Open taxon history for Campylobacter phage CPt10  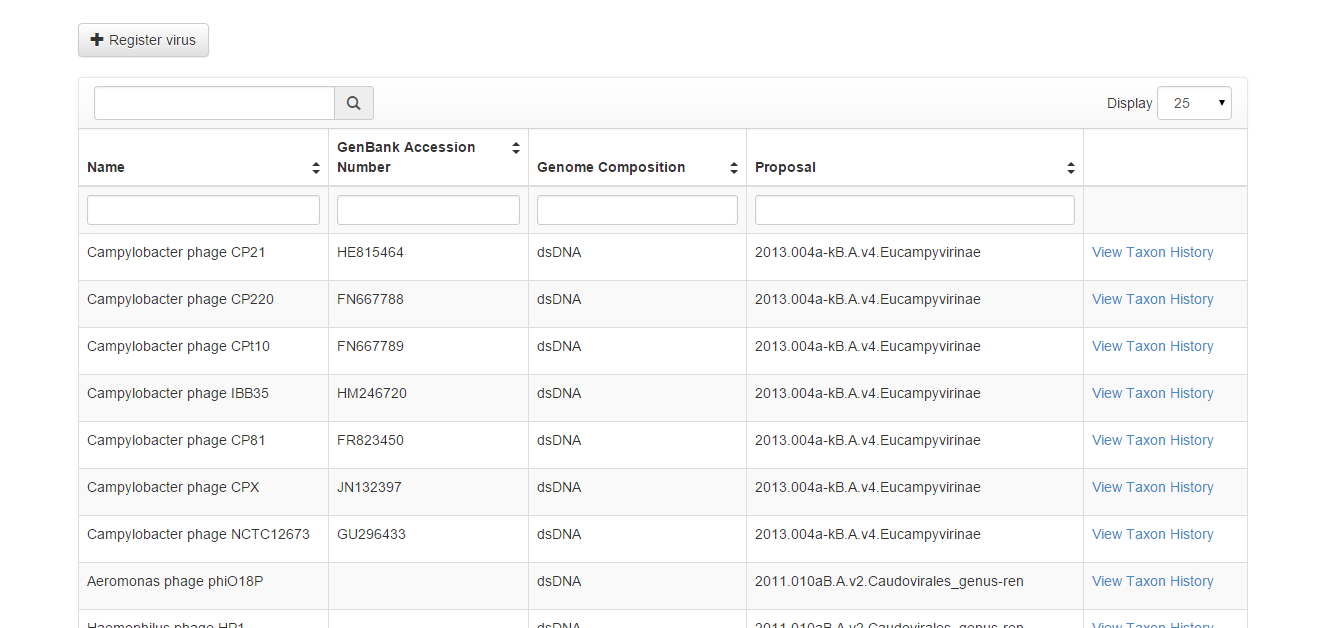click(x=1152, y=347)
